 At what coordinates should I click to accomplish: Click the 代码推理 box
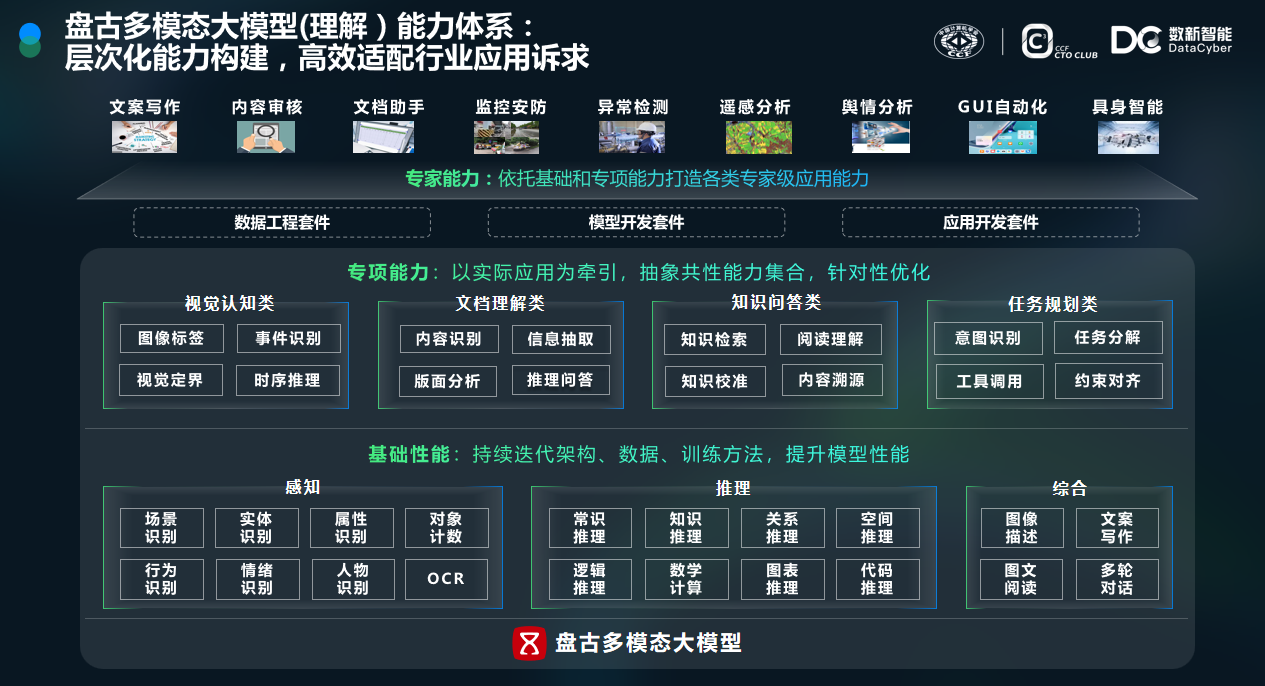[x=877, y=579]
